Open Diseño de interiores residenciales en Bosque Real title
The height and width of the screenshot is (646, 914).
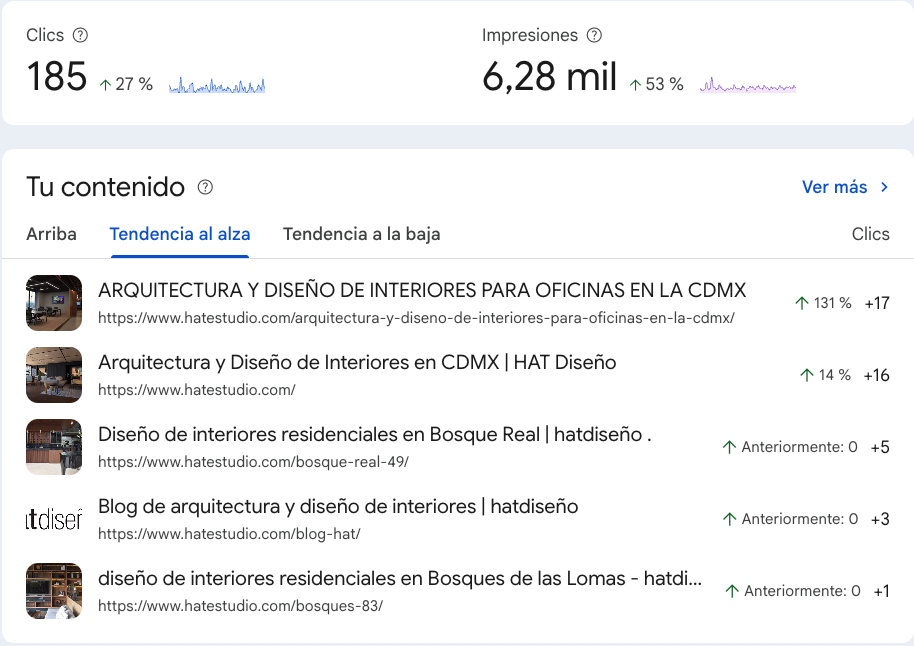pyautogui.click(x=374, y=435)
